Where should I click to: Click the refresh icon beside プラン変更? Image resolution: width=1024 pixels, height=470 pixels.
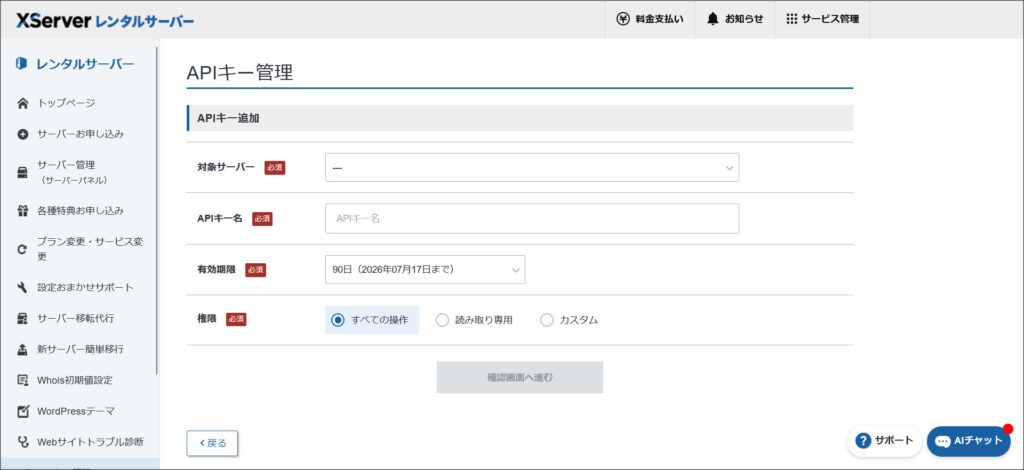[x=23, y=249]
